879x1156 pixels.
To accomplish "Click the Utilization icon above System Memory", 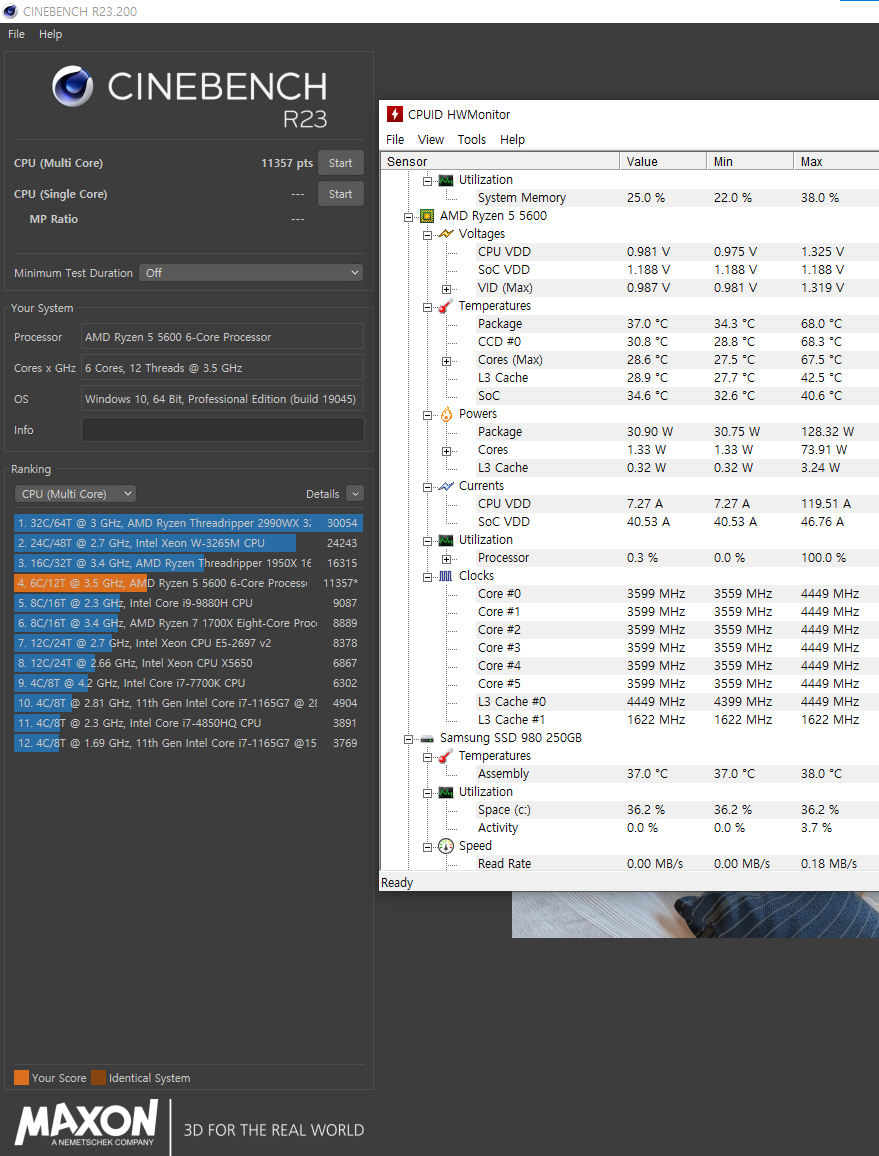I will click(446, 180).
